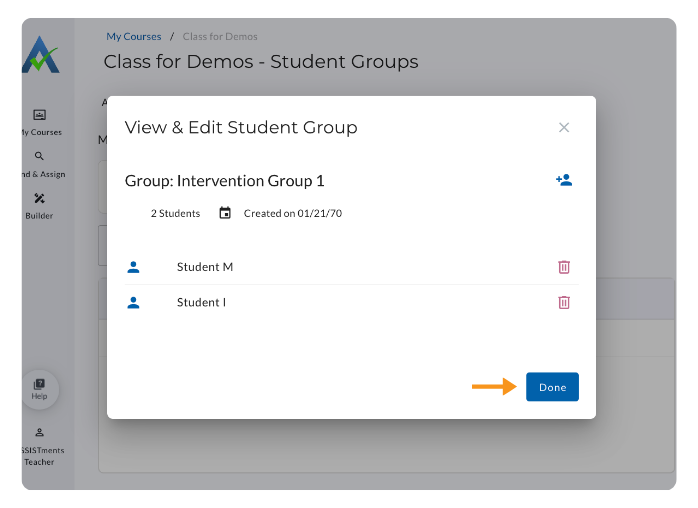This screenshot has height=508, width=698.
Task: Open the Help button
Action: click(x=40, y=389)
